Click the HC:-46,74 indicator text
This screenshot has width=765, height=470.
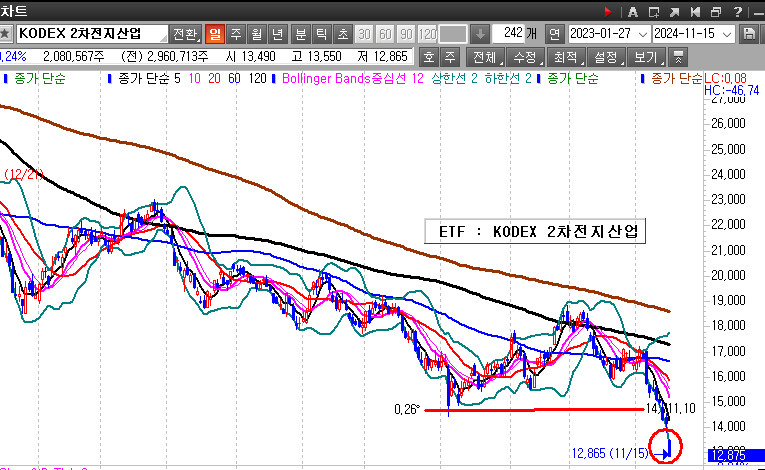point(732,90)
